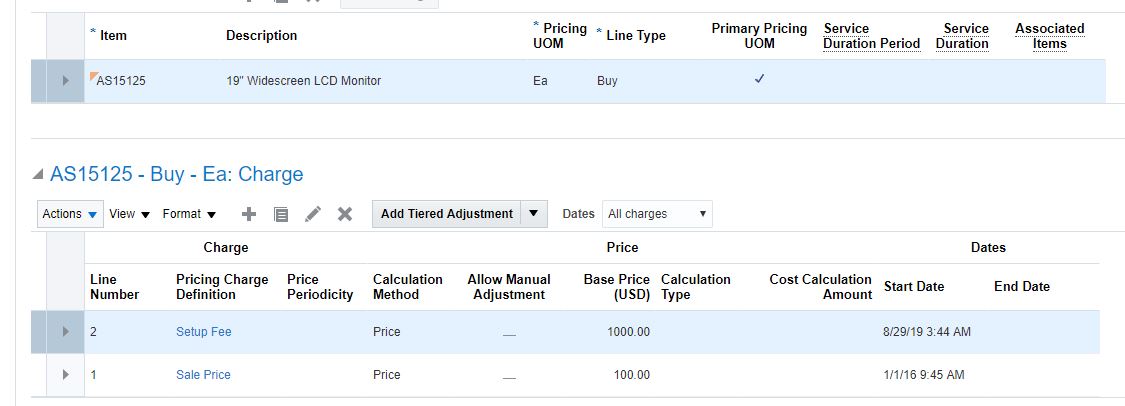
Task: Open the Actions menu
Action: point(70,214)
